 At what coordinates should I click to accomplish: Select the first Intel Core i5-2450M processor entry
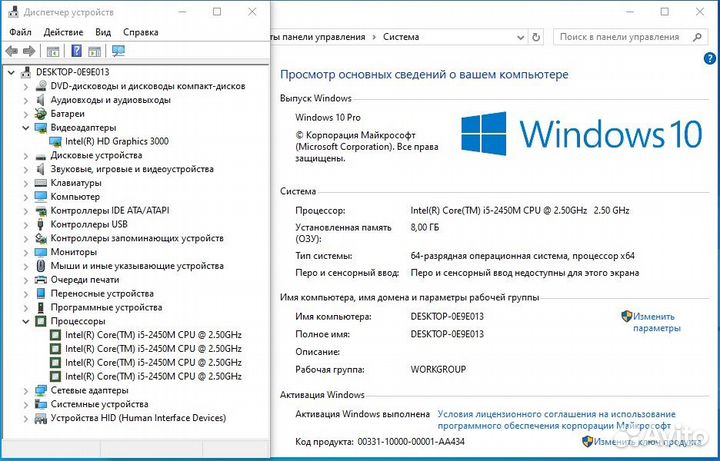click(153, 335)
